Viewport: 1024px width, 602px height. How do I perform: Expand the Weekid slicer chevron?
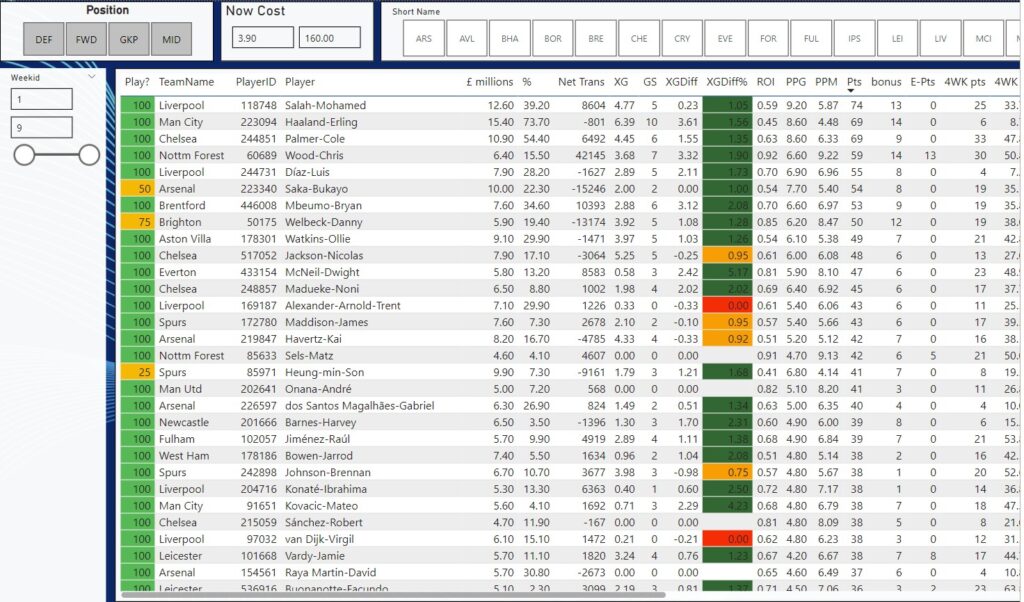(x=92, y=76)
